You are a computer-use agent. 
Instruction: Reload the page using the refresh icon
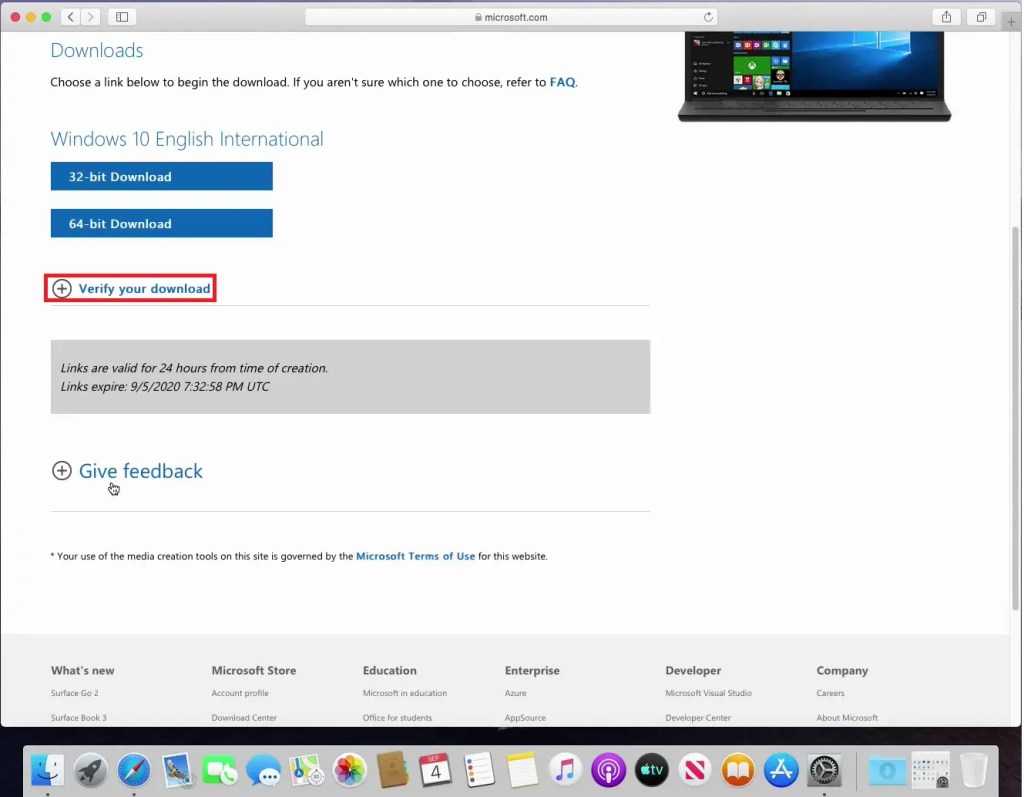coord(709,17)
